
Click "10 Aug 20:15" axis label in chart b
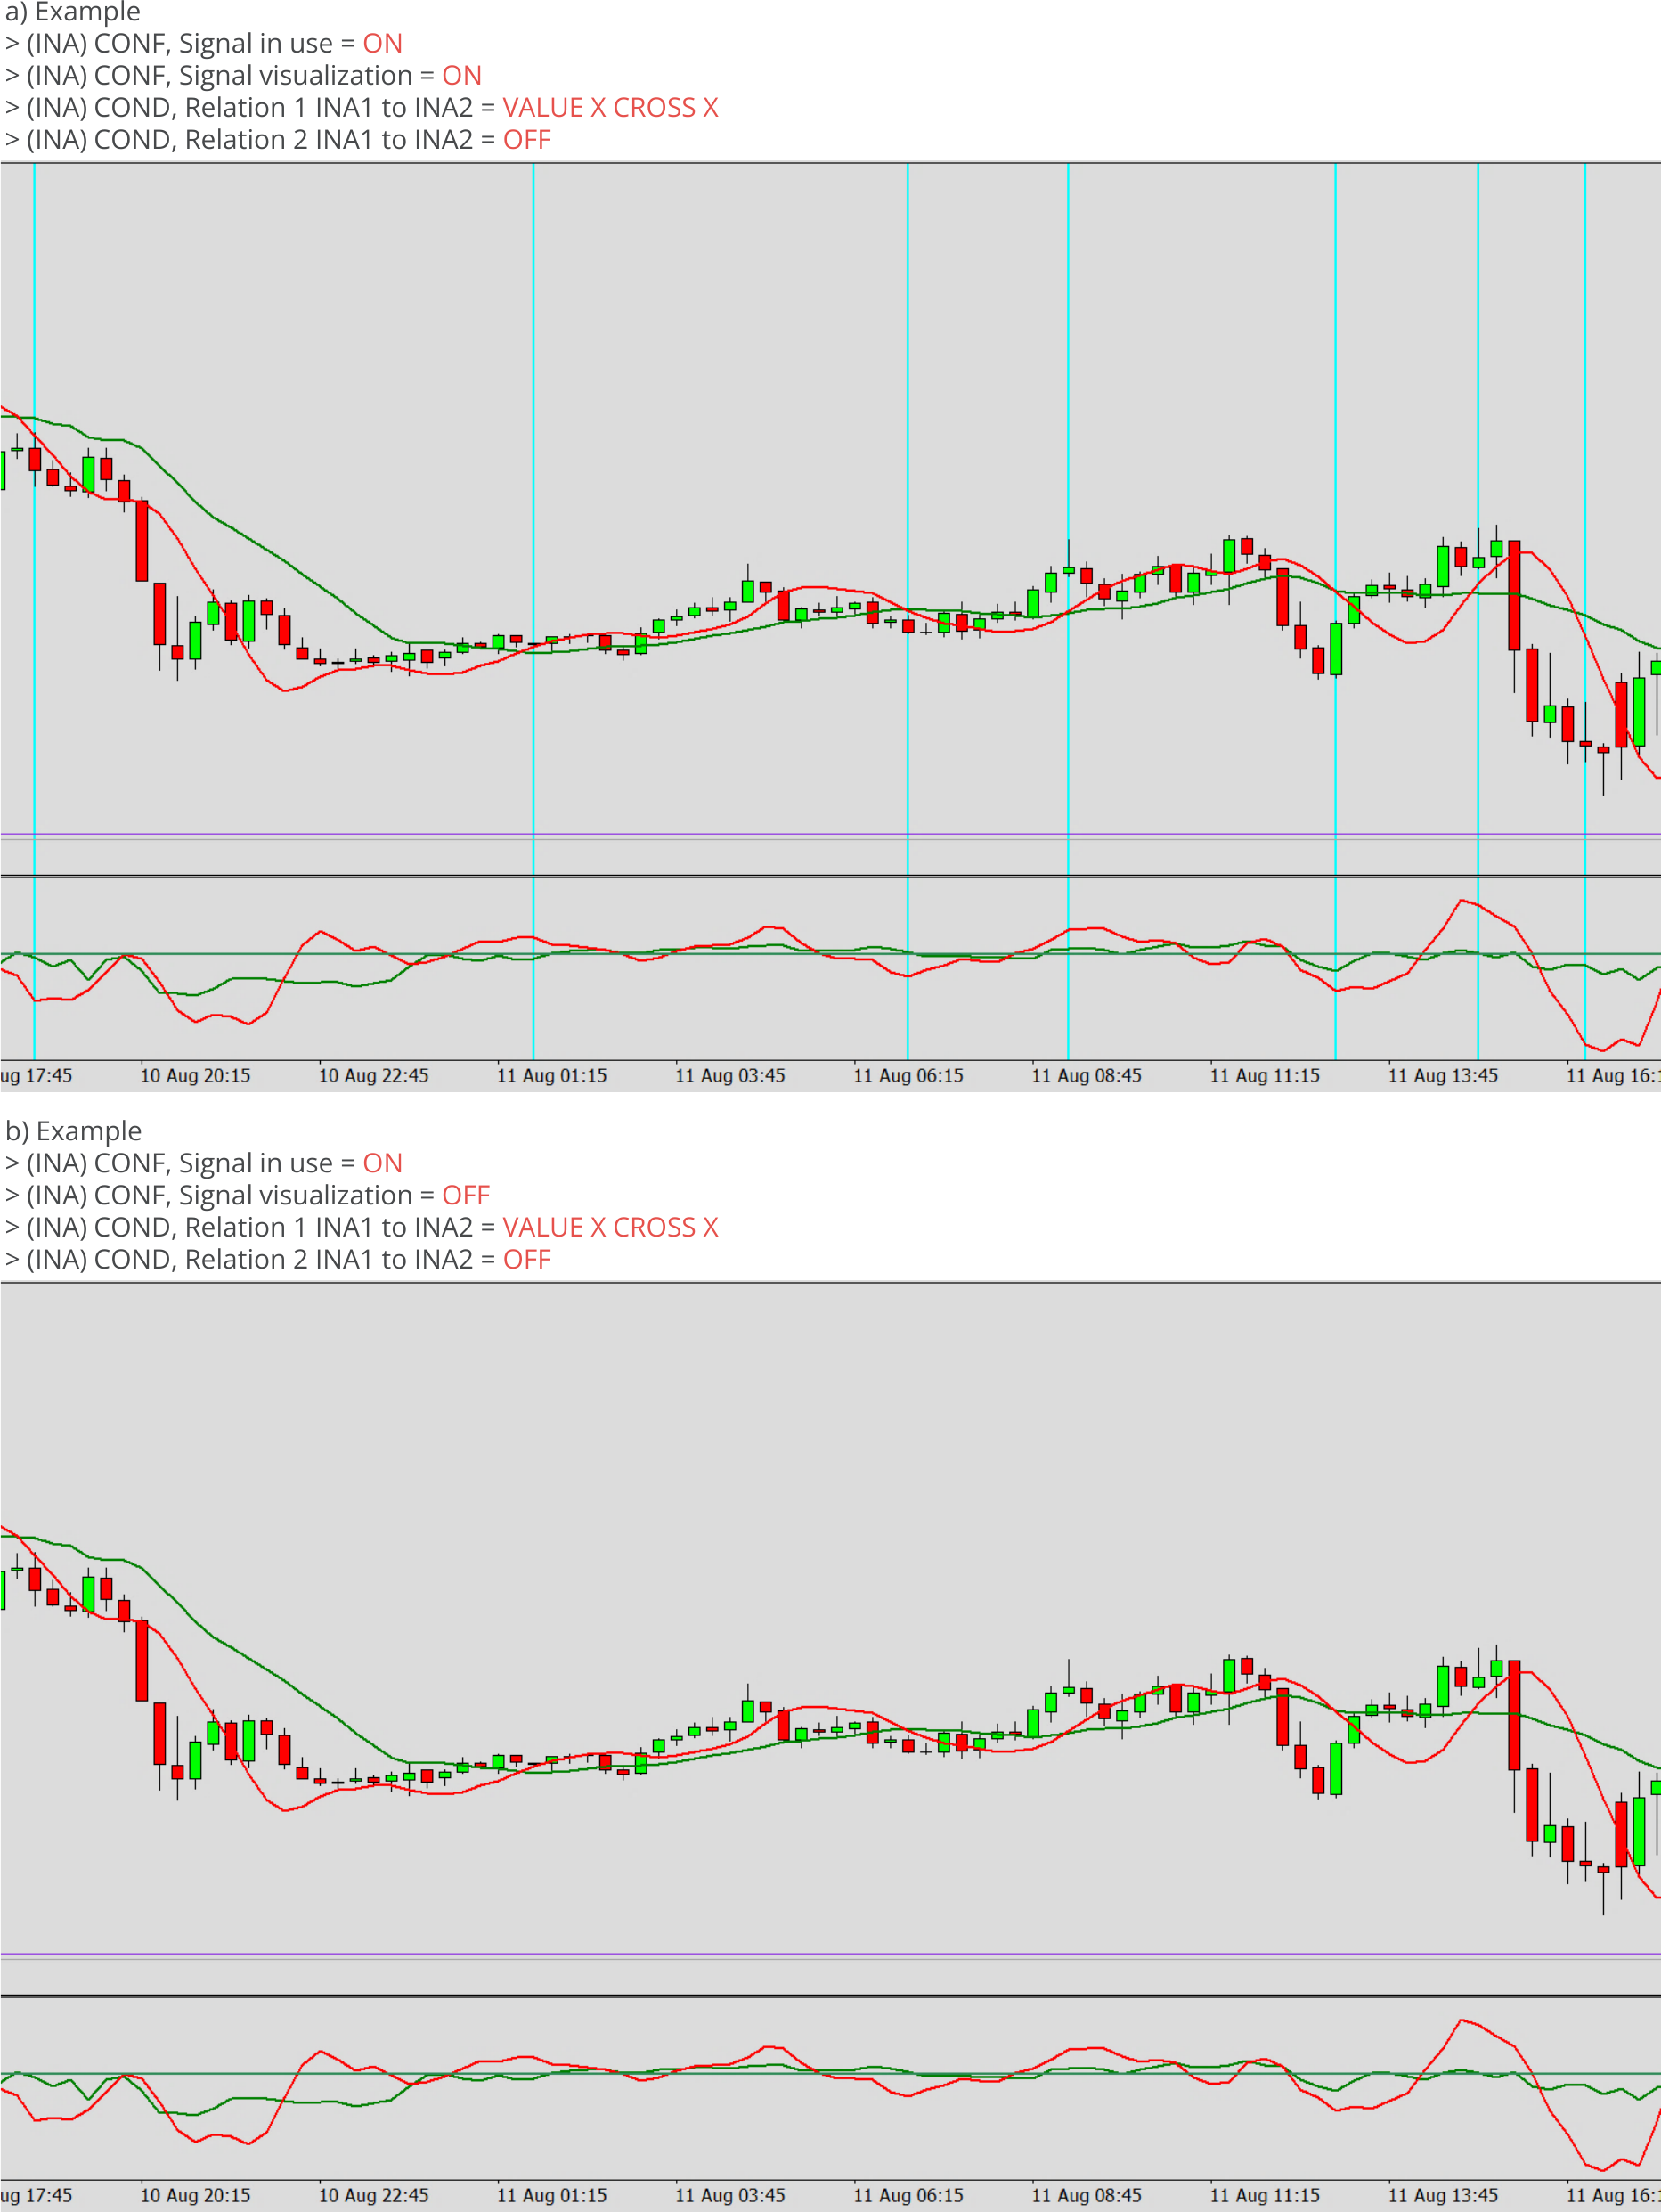(196, 2195)
